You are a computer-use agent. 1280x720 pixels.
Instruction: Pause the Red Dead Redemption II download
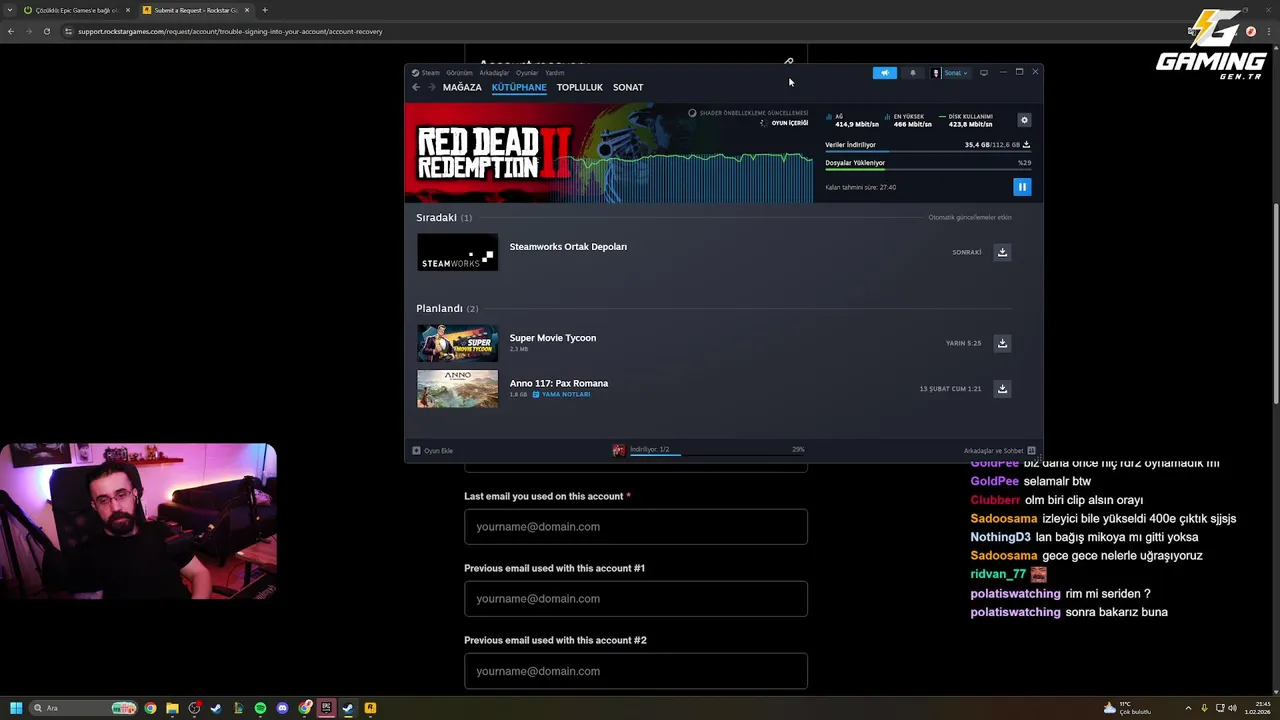point(1021,187)
